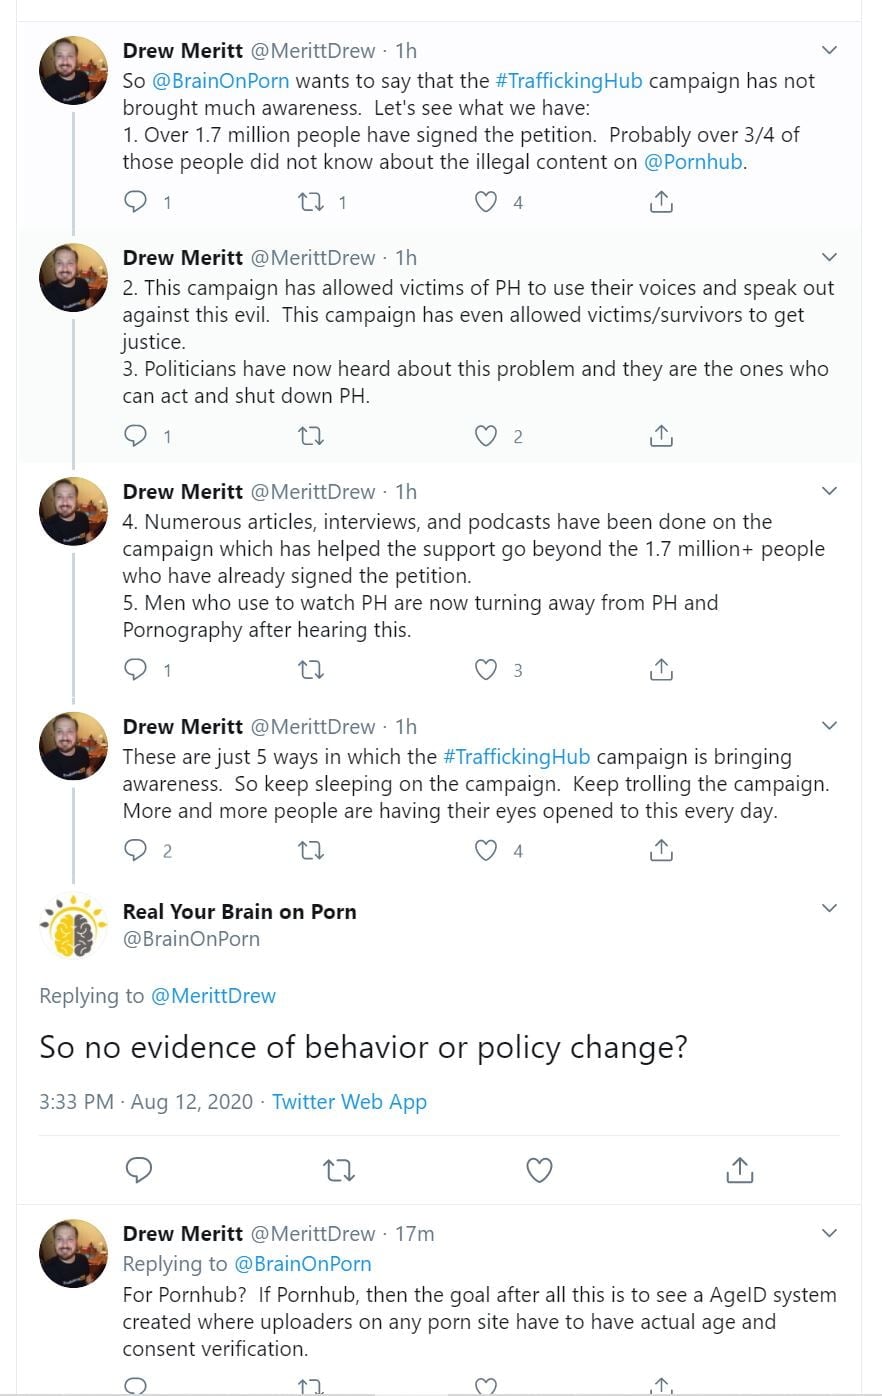The image size is (882, 1396).
Task: Like the 'These are just 5 ways' tweet
Action: tap(485, 851)
